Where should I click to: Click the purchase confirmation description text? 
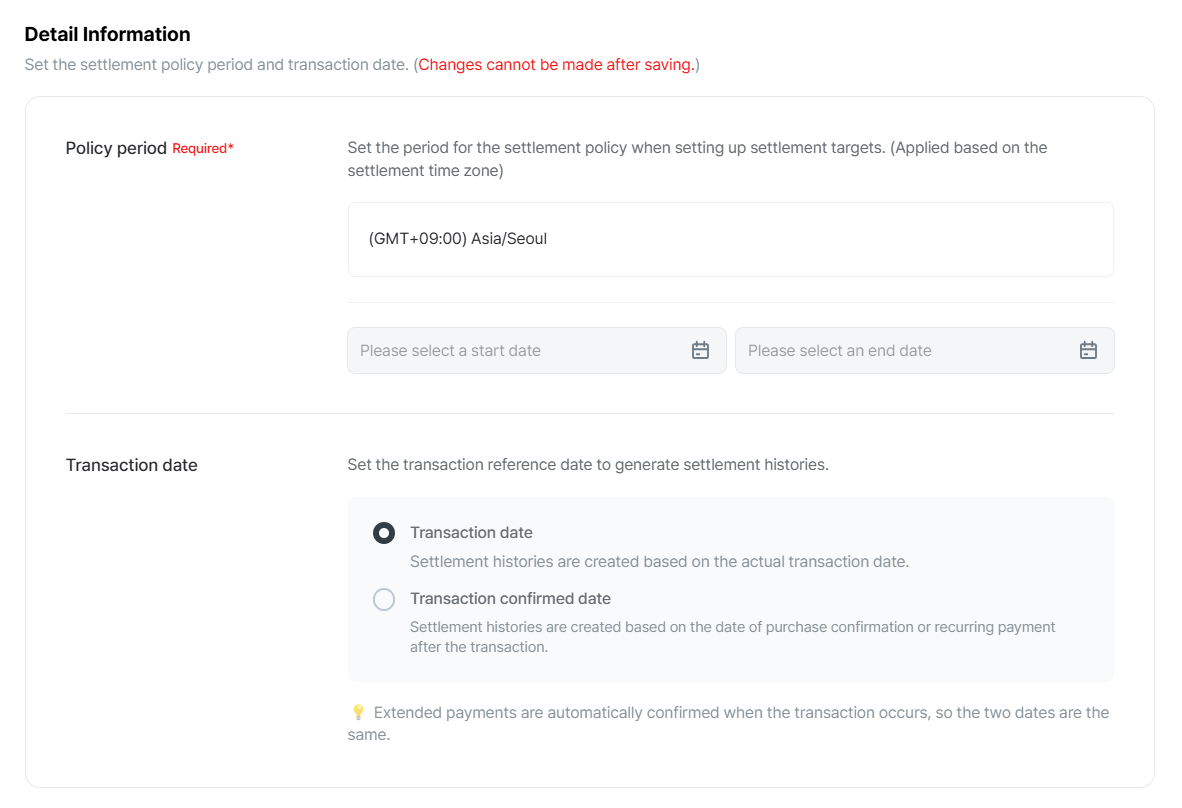click(733, 637)
